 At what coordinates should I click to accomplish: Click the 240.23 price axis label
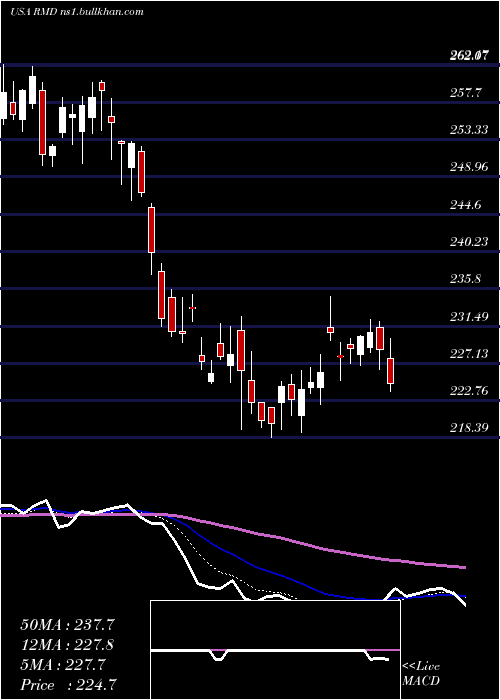pyautogui.click(x=469, y=242)
